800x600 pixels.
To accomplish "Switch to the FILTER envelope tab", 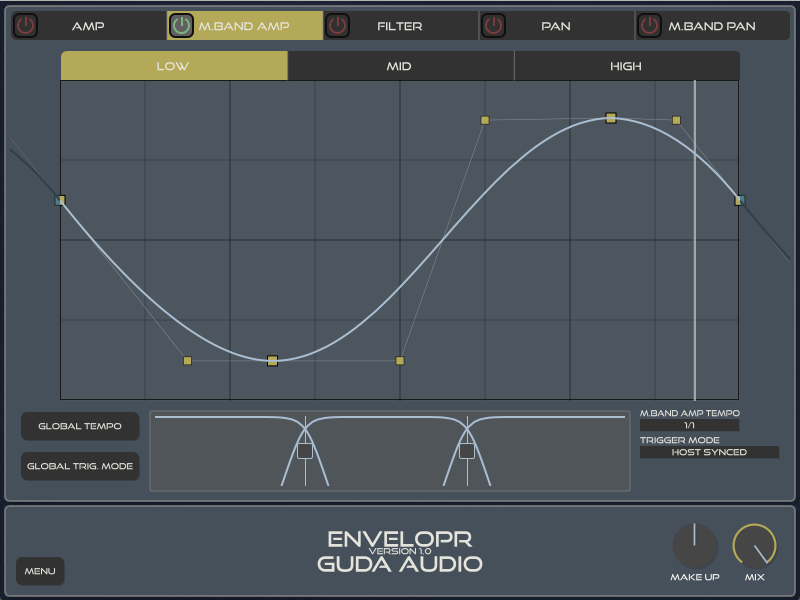I will tap(399, 26).
